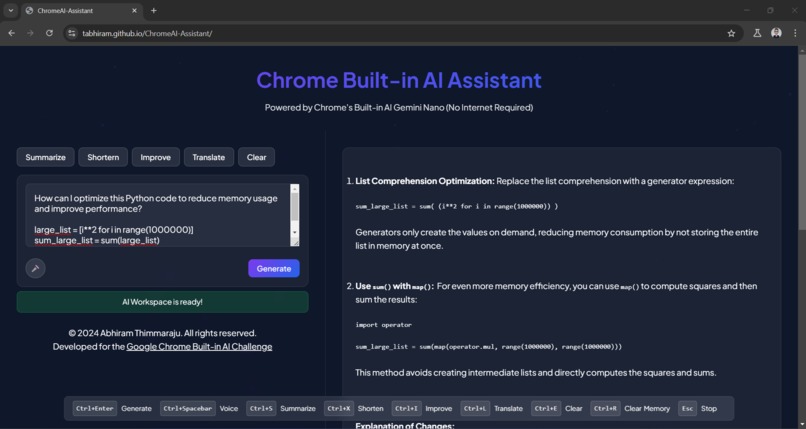Click the browser forward arrow
The height and width of the screenshot is (429, 806).
coord(30,33)
